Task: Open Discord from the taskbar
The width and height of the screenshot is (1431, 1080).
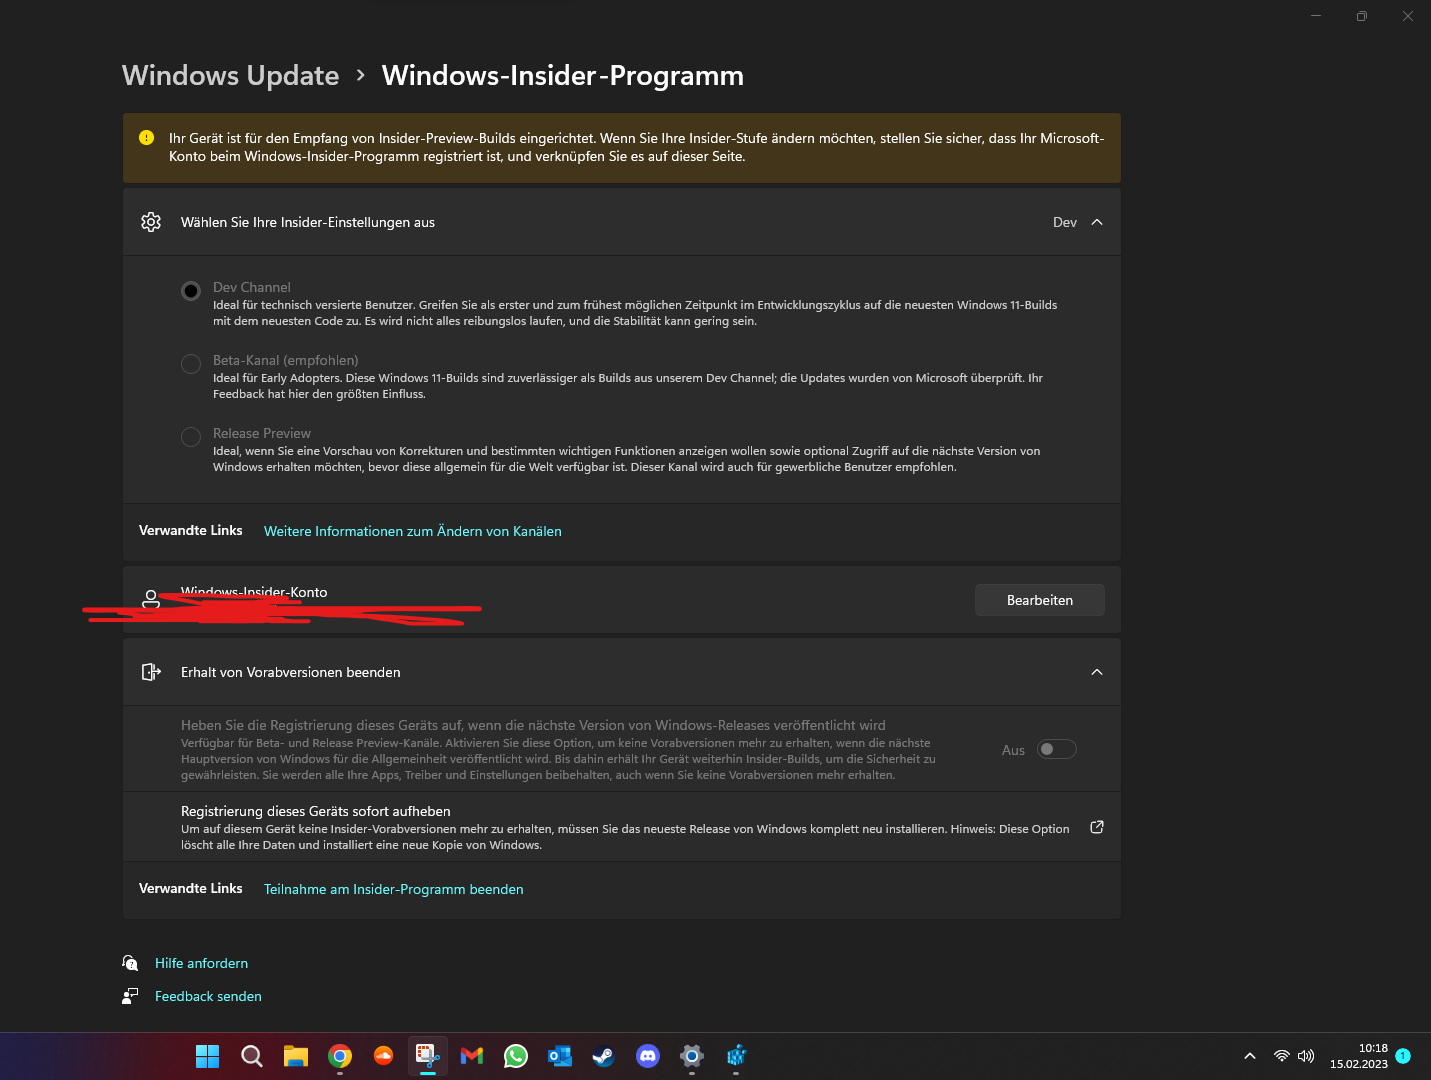Action: [x=648, y=1056]
